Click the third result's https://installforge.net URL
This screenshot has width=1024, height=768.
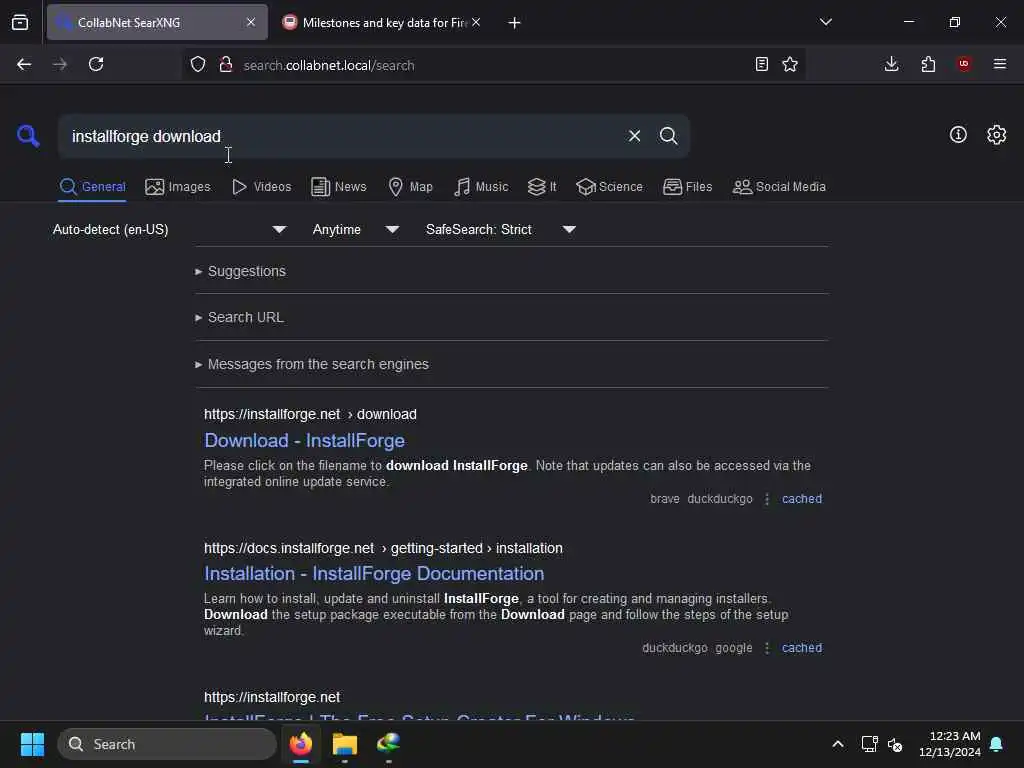coord(272,697)
